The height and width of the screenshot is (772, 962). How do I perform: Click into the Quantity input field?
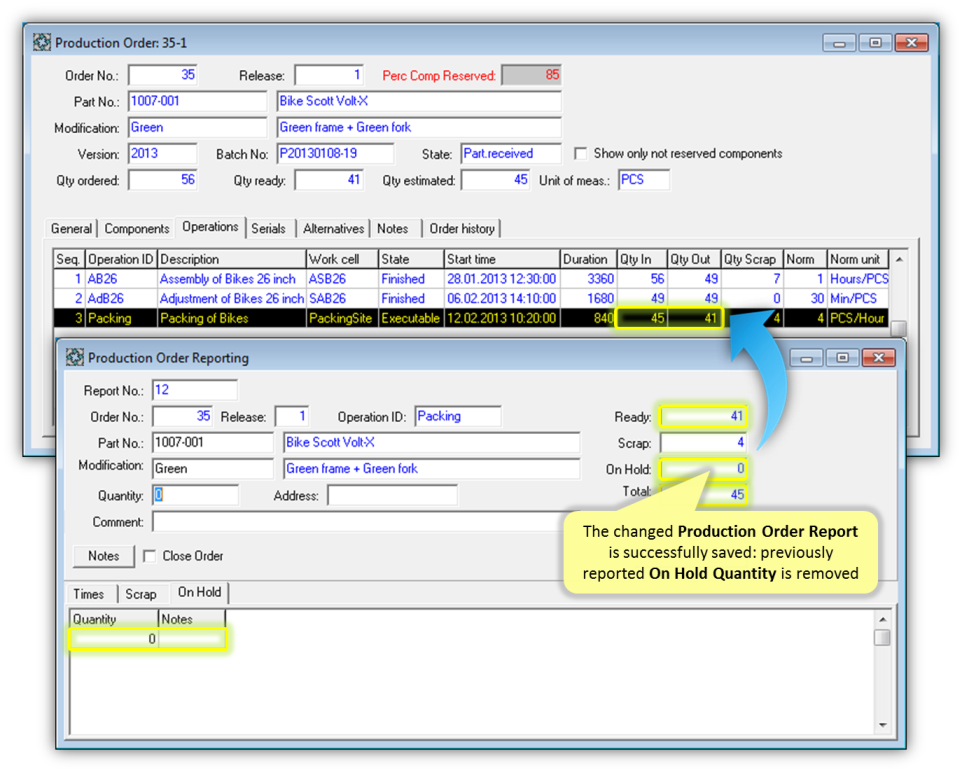point(196,495)
